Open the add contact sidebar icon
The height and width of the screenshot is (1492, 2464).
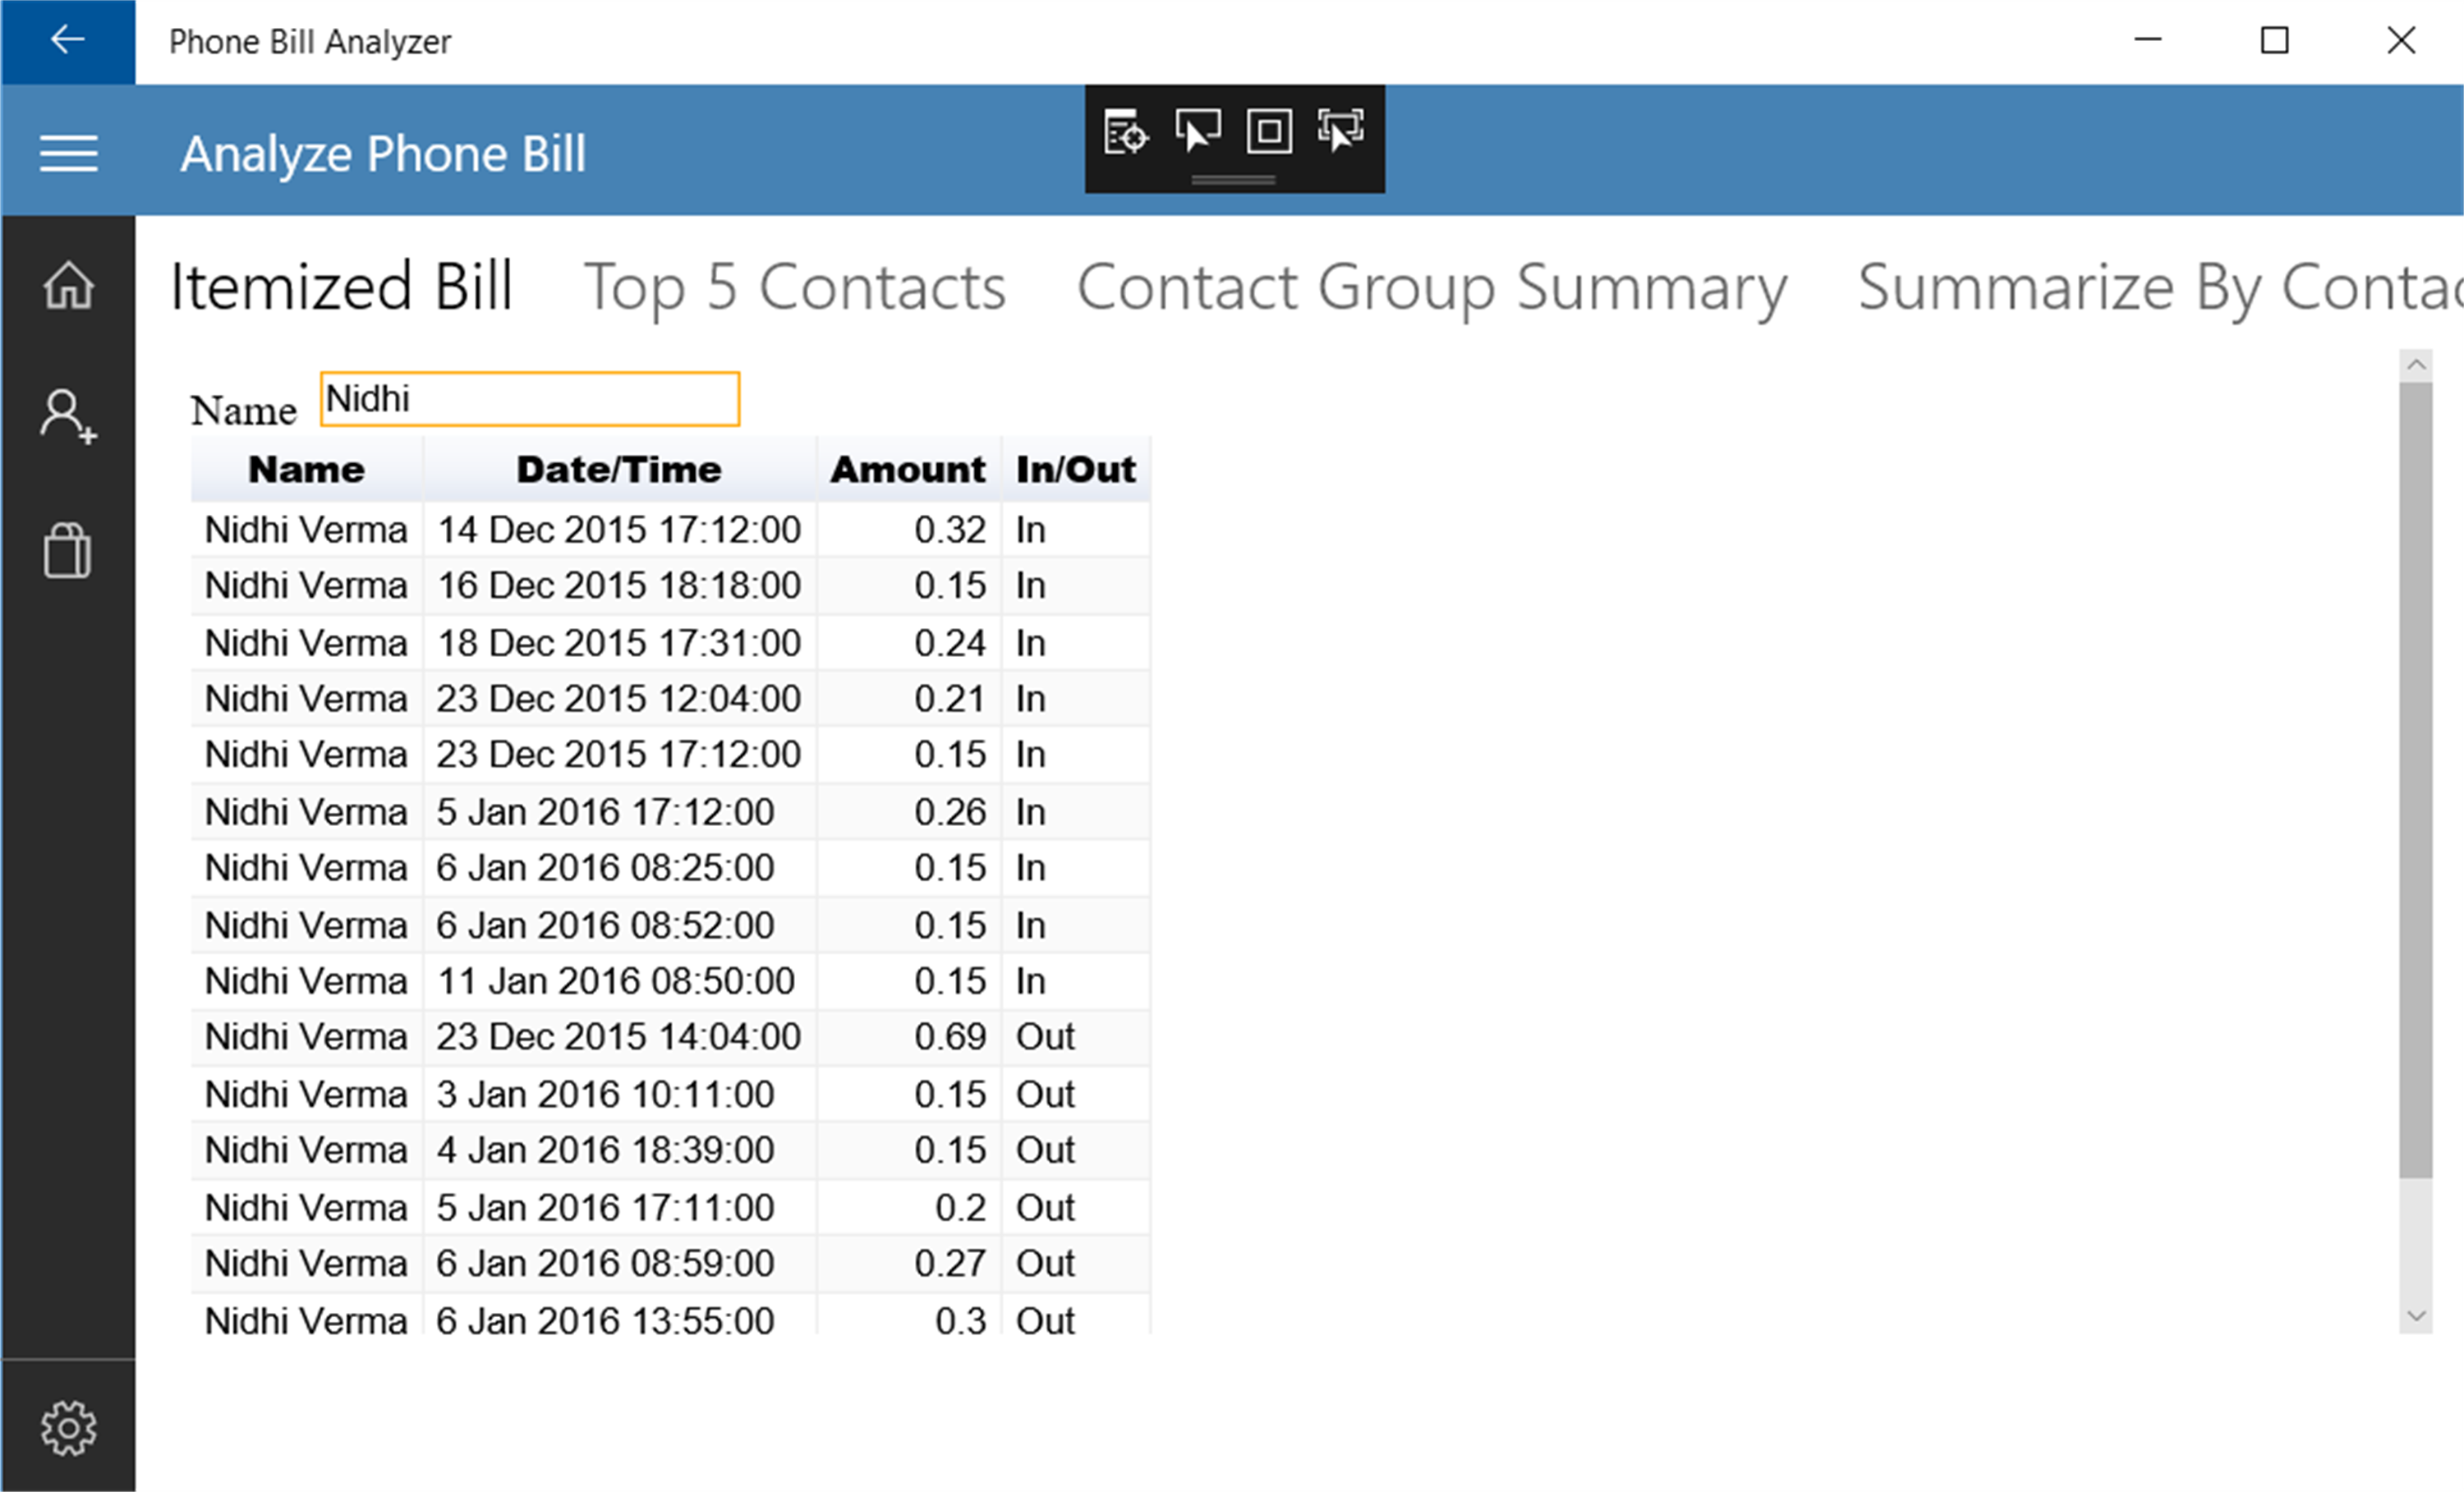[68, 416]
